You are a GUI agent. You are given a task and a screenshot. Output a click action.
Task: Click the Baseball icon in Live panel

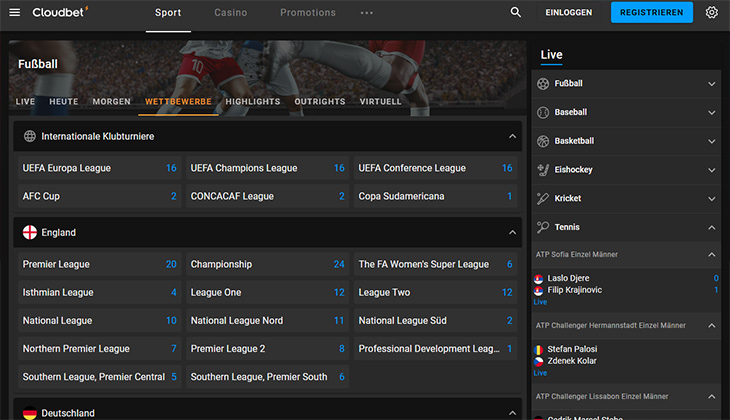(x=543, y=113)
